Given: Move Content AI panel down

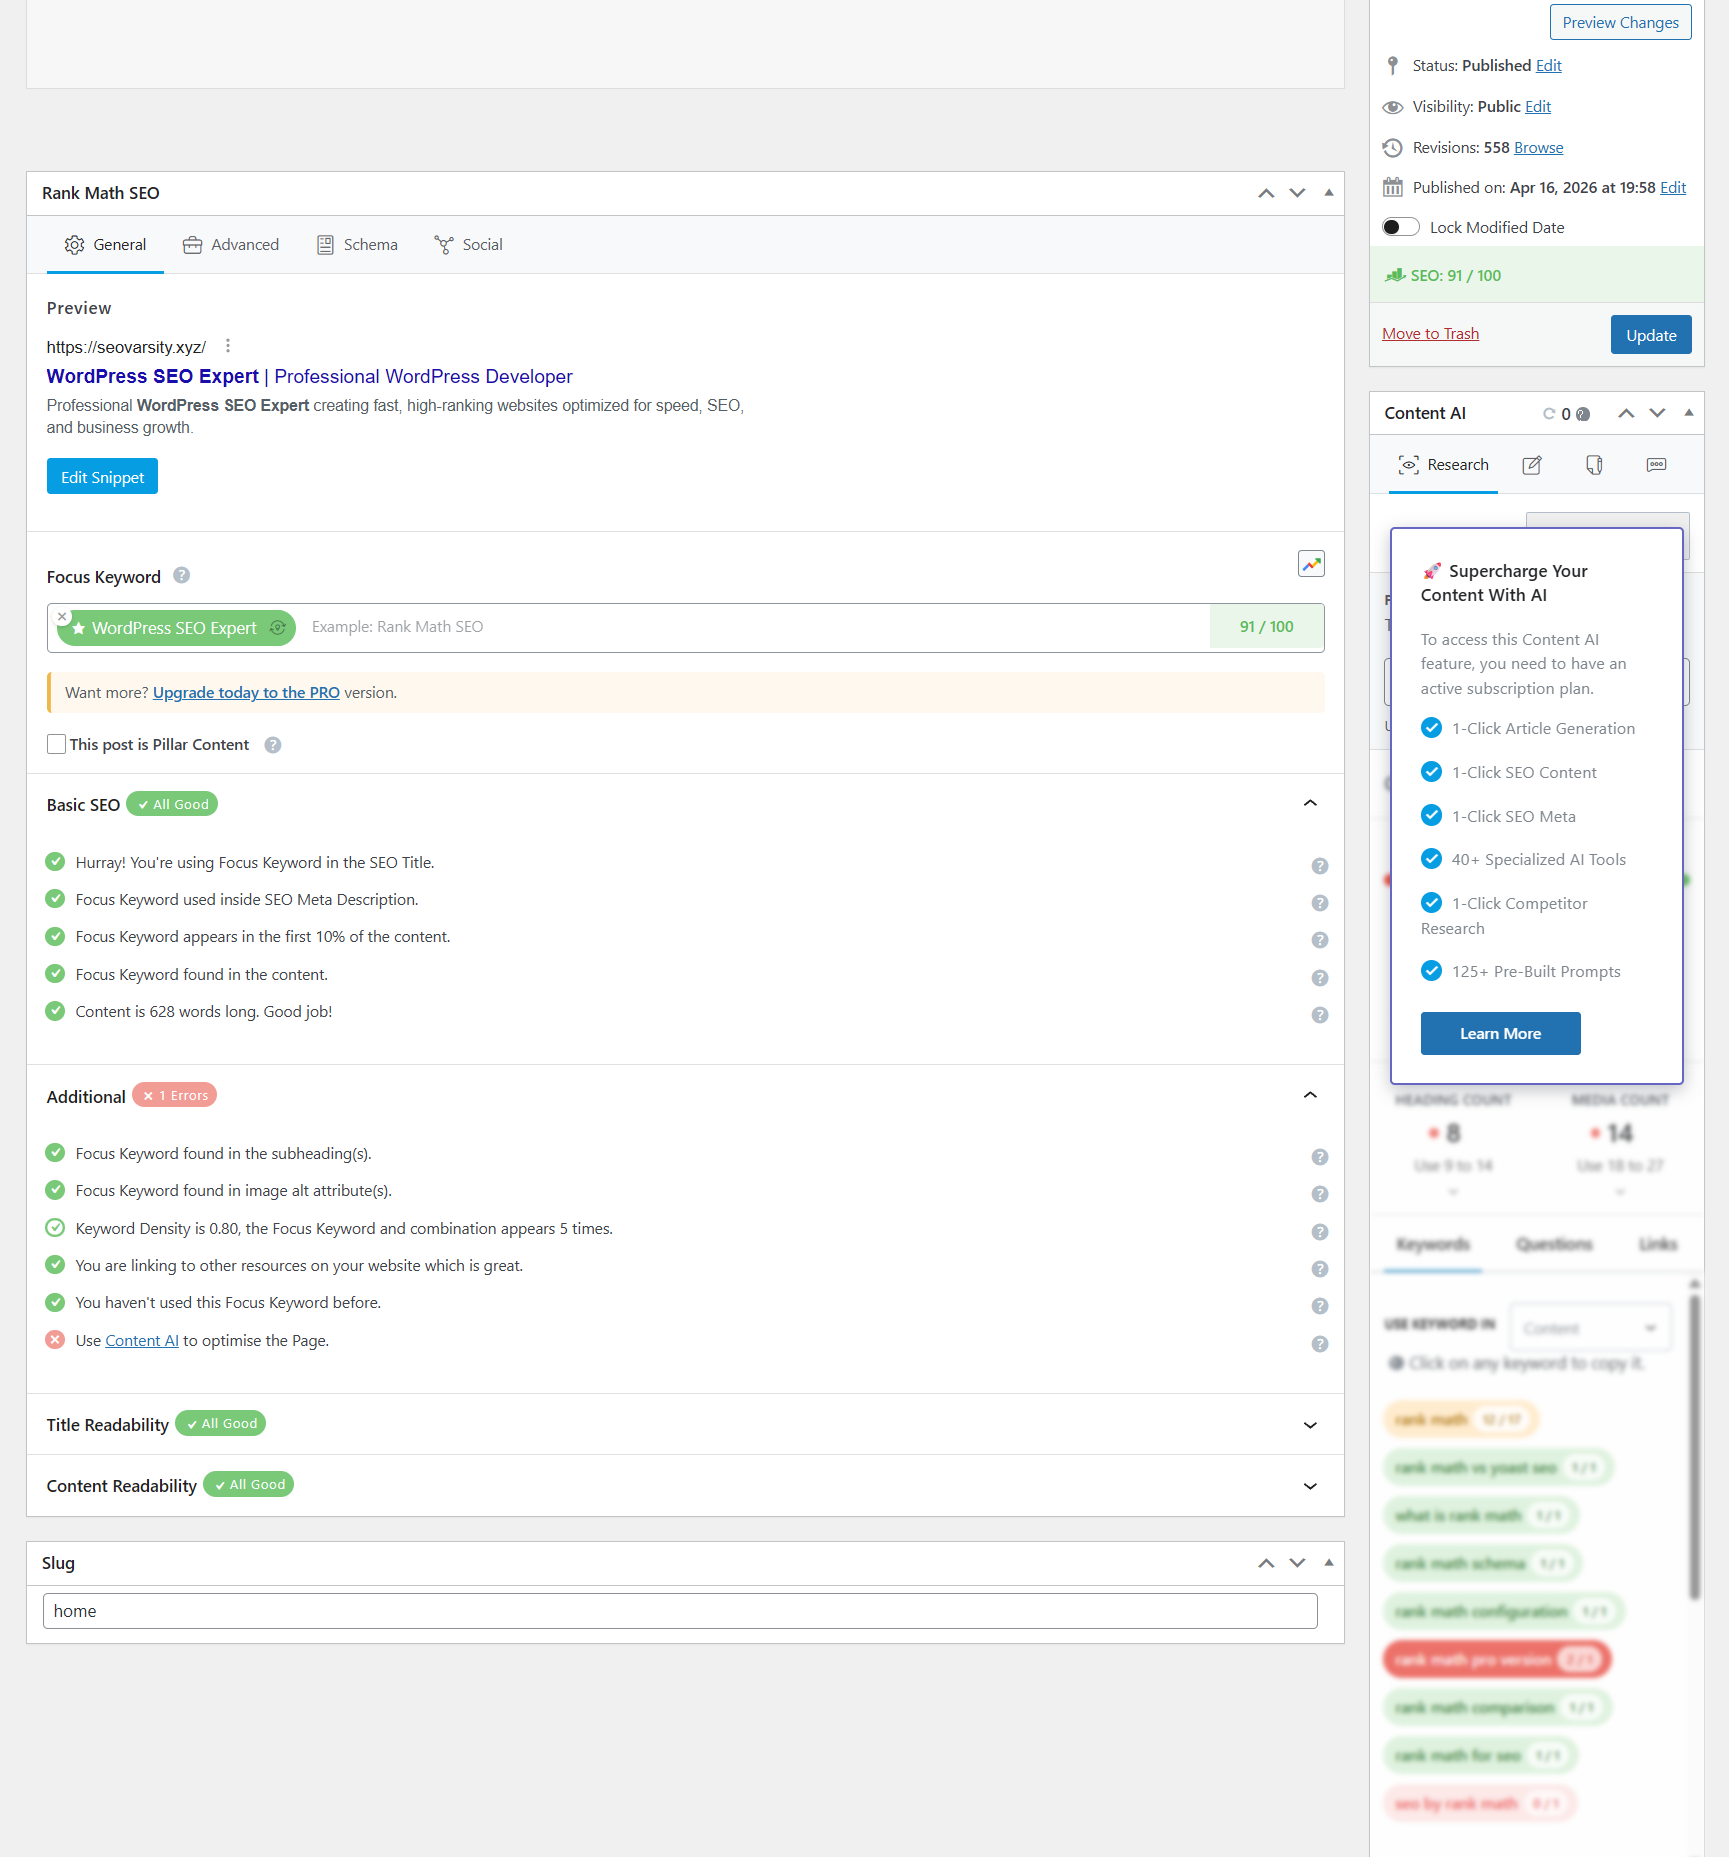Looking at the screenshot, I should [1657, 413].
